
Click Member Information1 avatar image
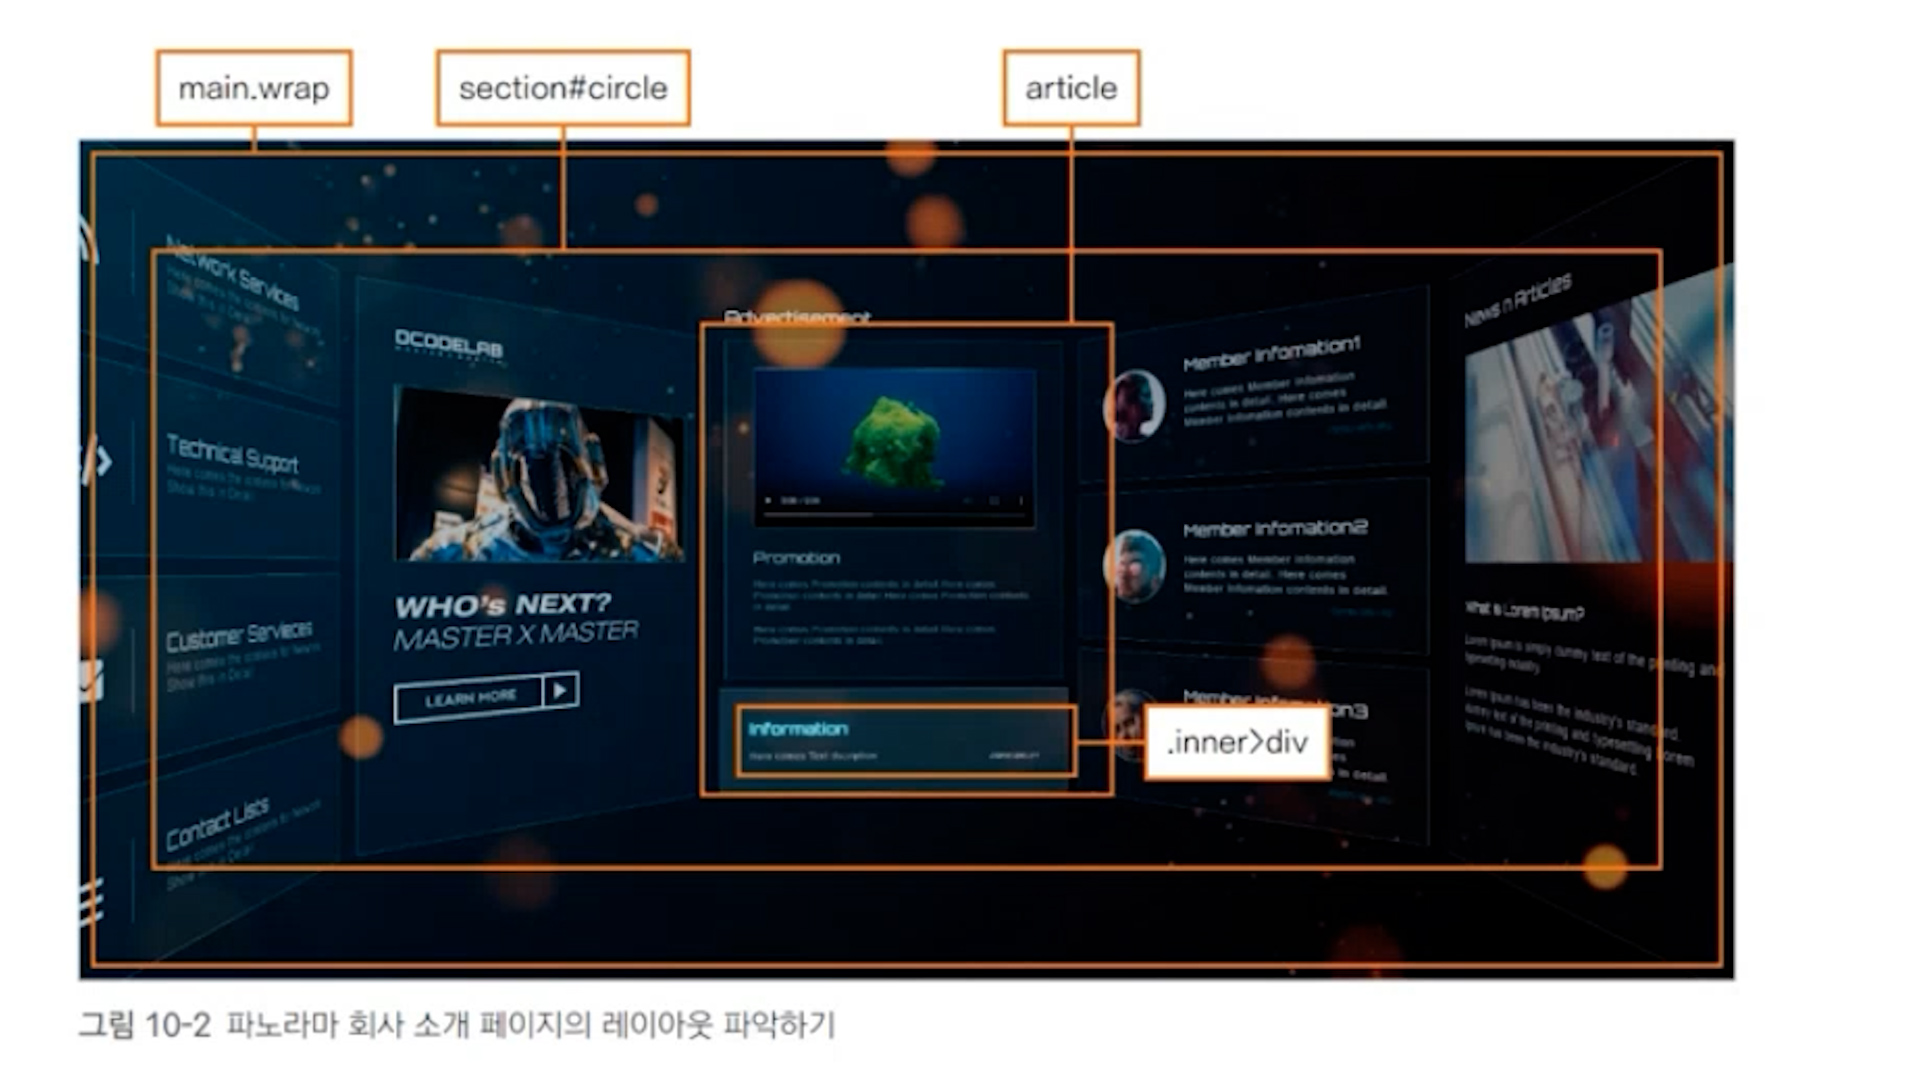(1134, 406)
